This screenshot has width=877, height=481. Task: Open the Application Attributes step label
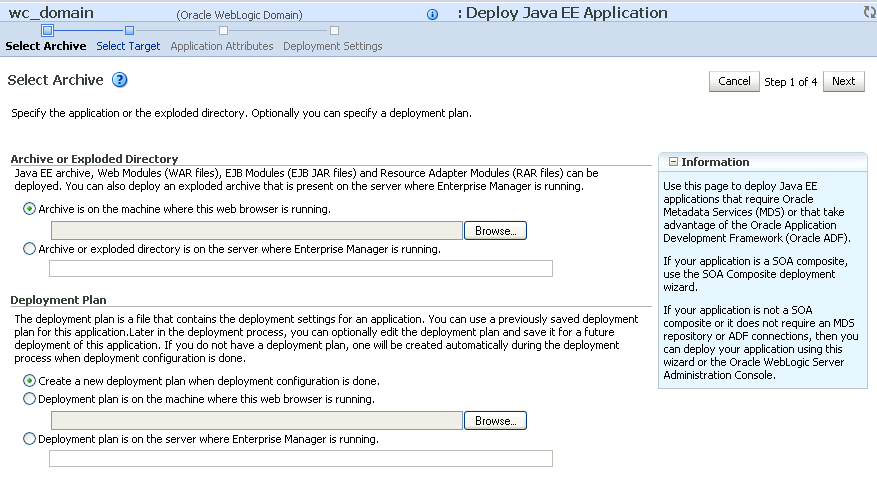pos(221,46)
